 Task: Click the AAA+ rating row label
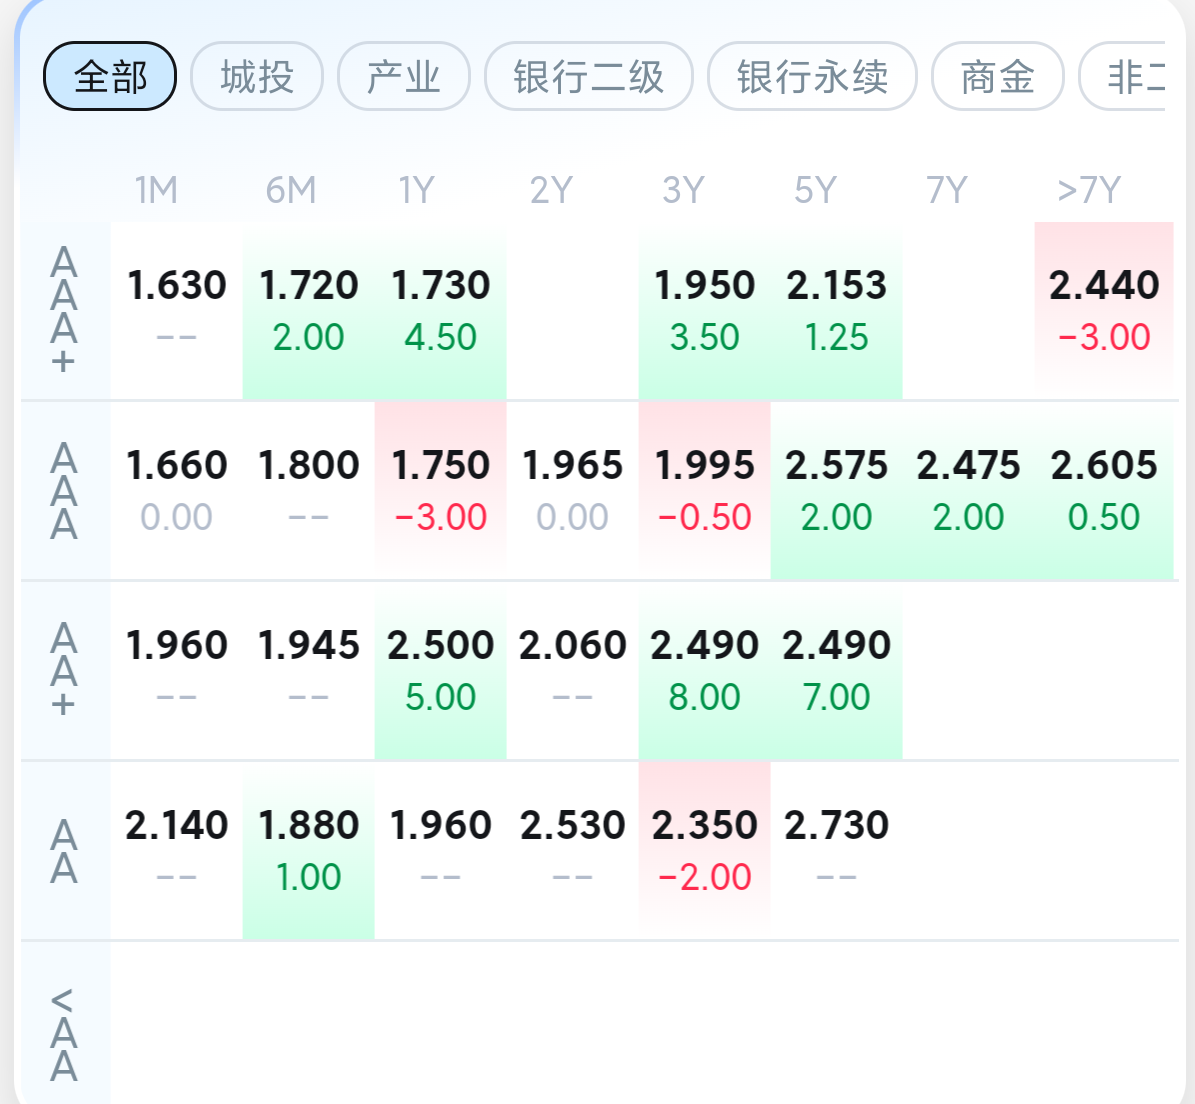point(64,310)
